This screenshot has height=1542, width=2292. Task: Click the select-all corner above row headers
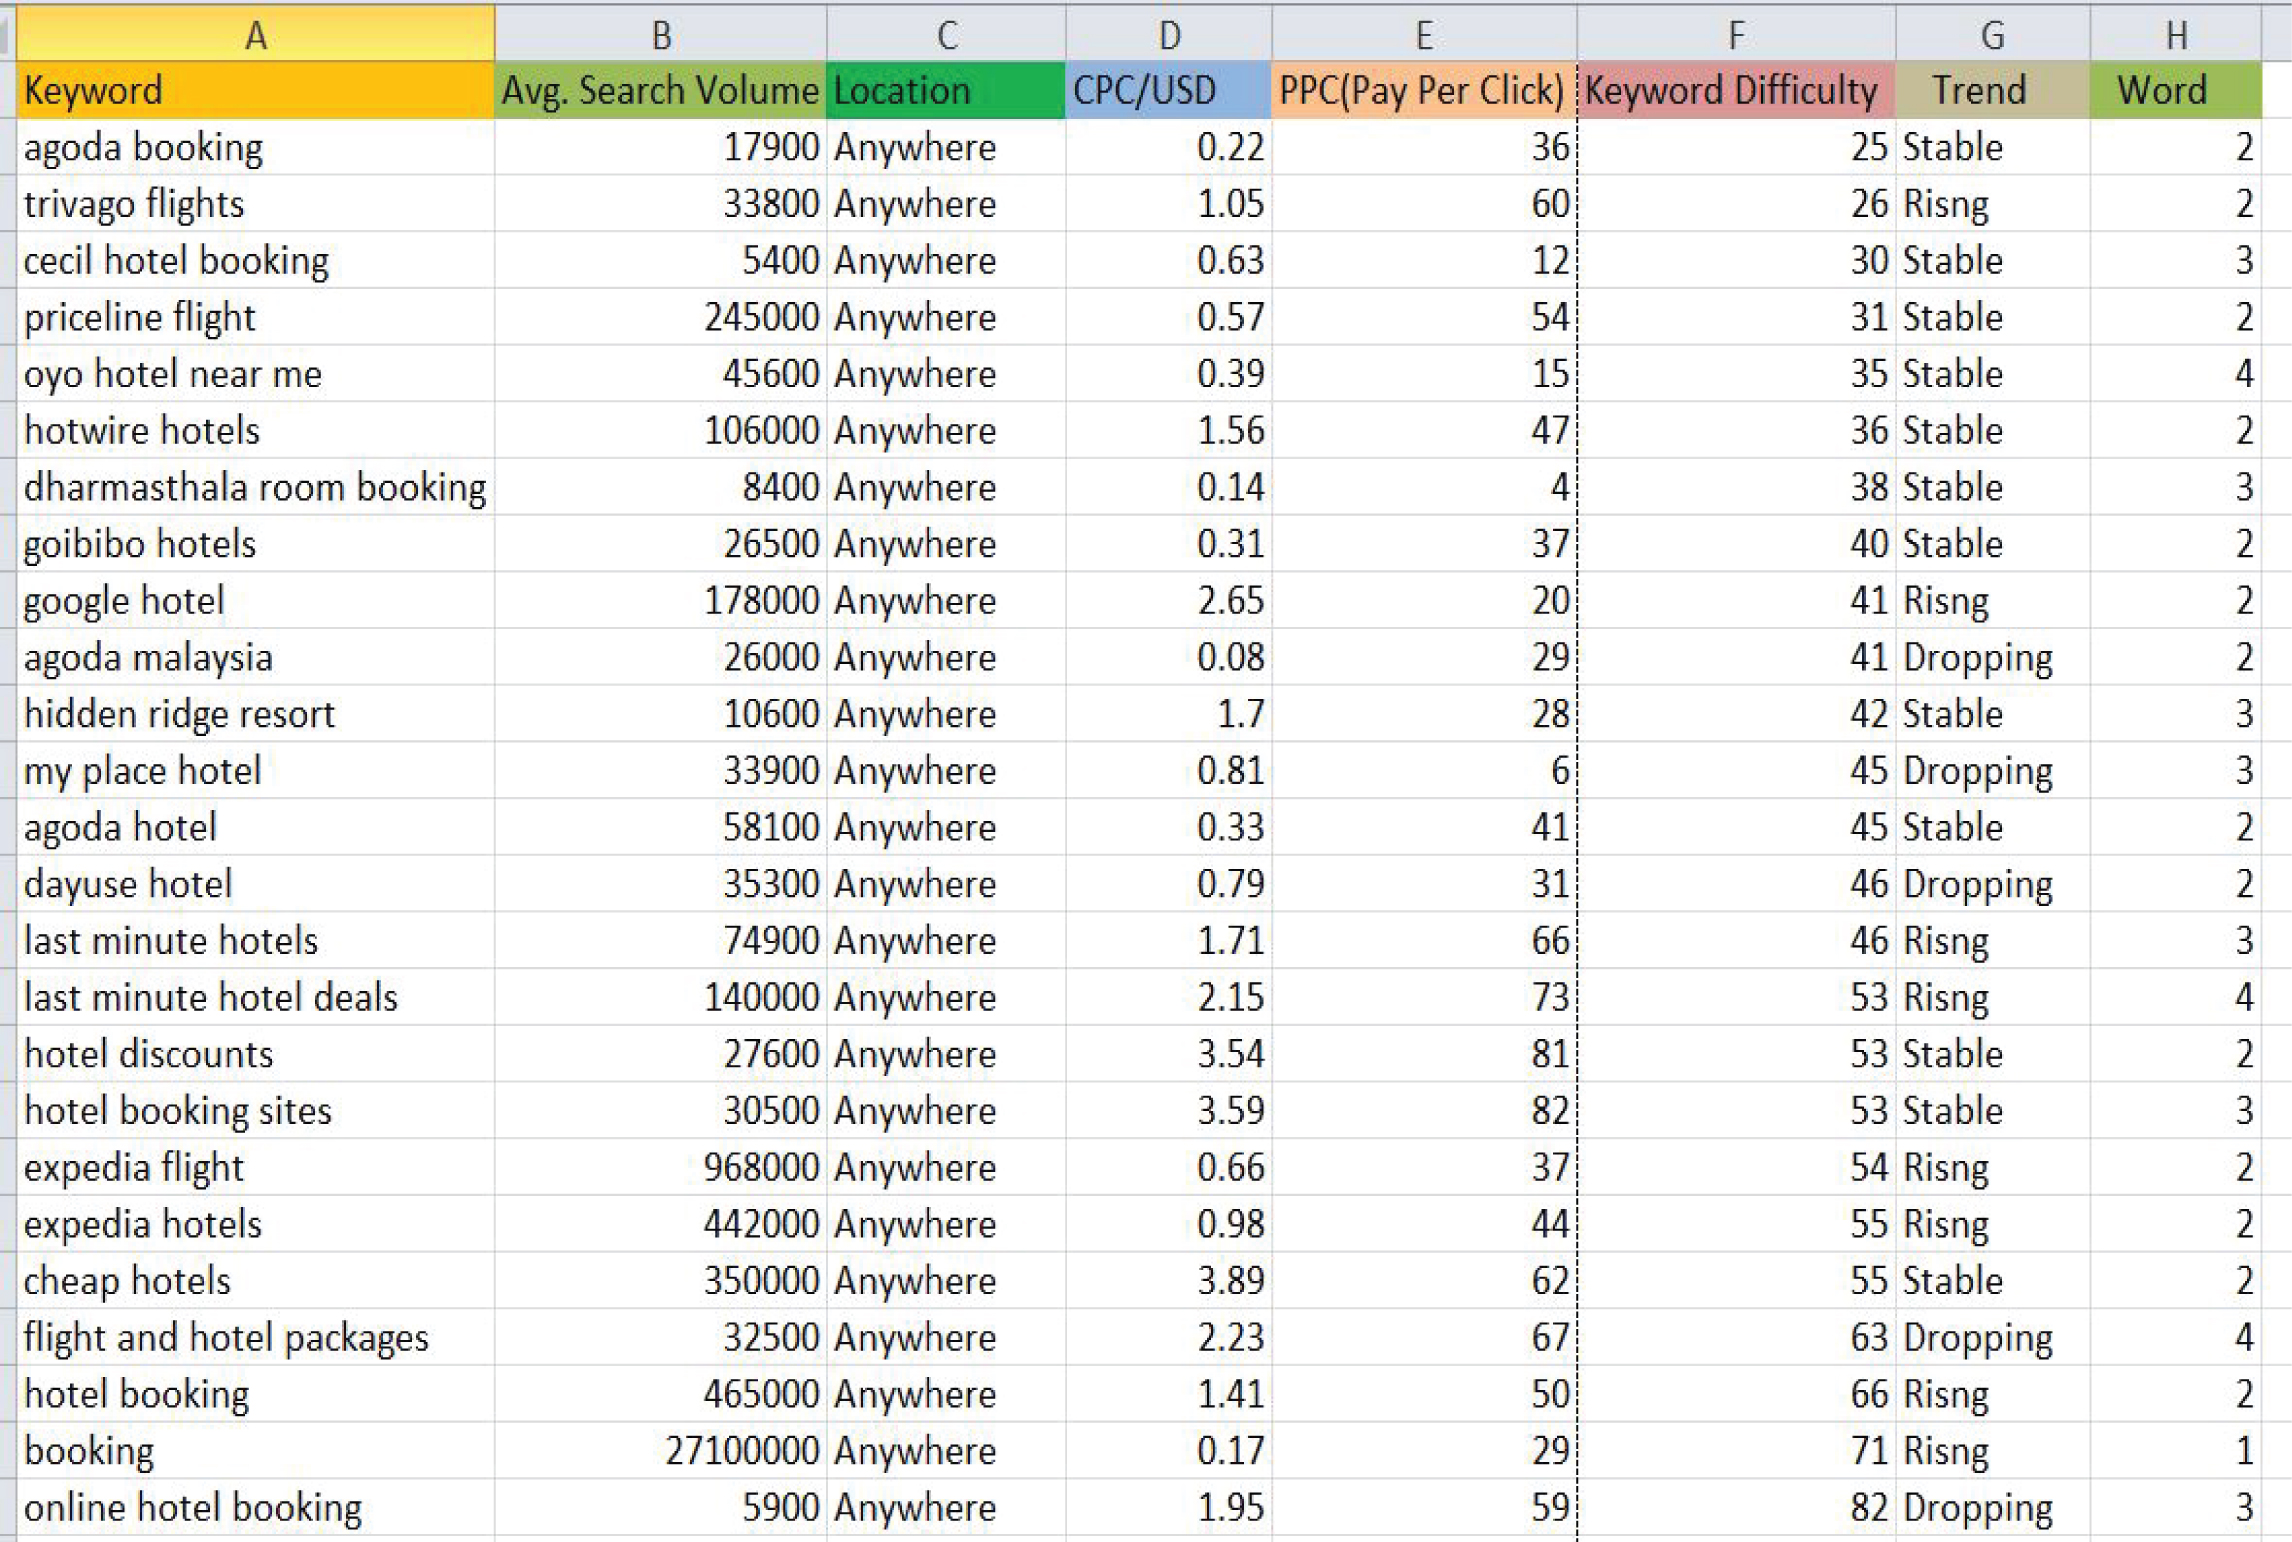(8, 33)
